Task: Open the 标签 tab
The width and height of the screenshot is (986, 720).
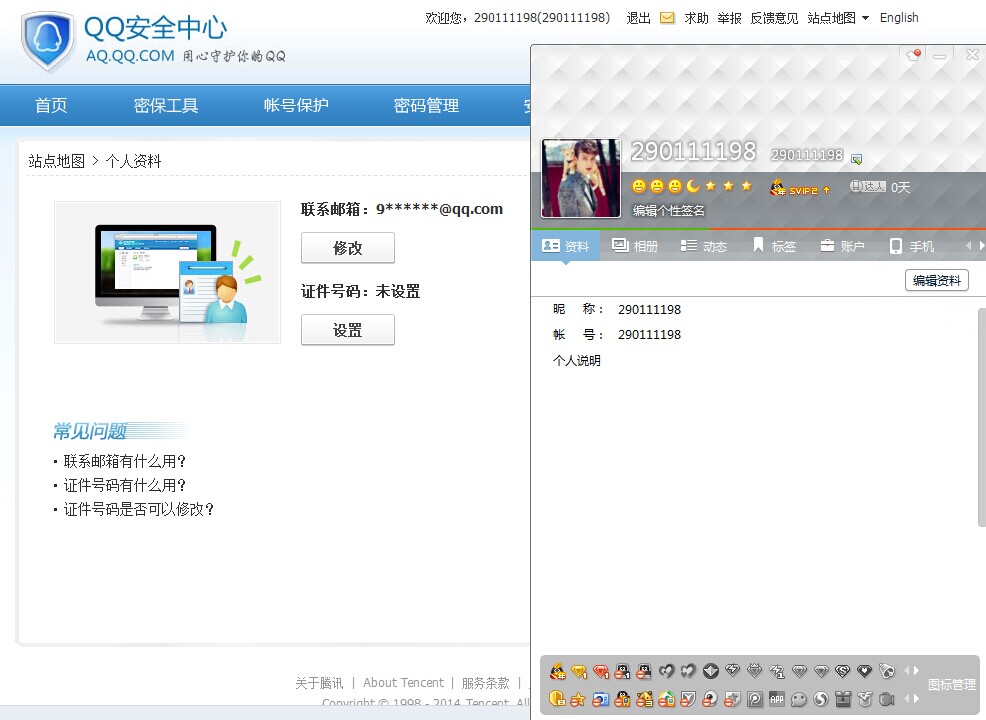Action: [x=774, y=246]
